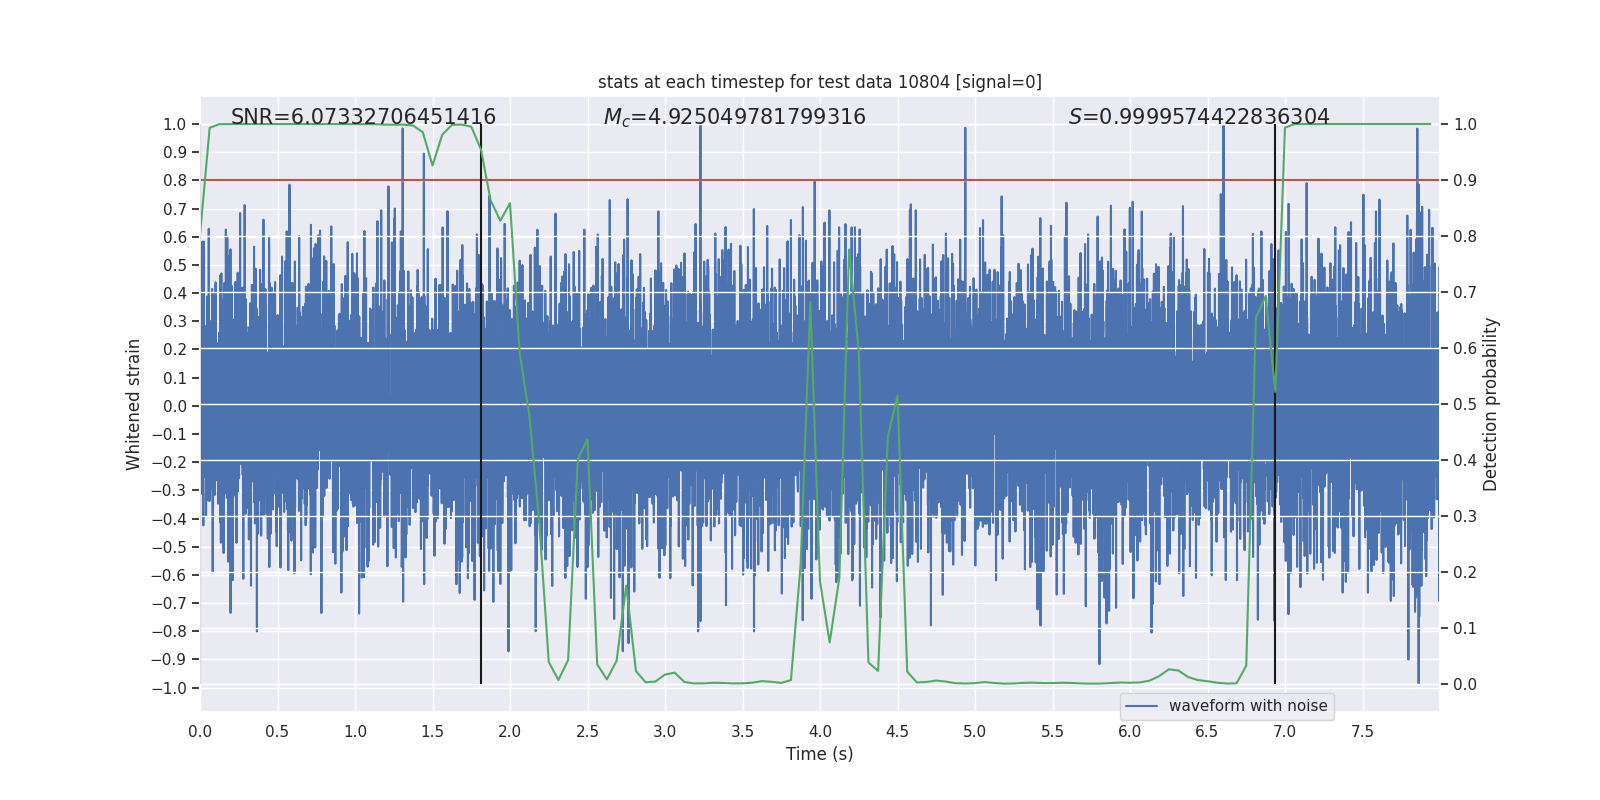Click Detection probability axis tick label 0.4
The width and height of the screenshot is (1600, 800).
pyautogui.click(x=1465, y=461)
